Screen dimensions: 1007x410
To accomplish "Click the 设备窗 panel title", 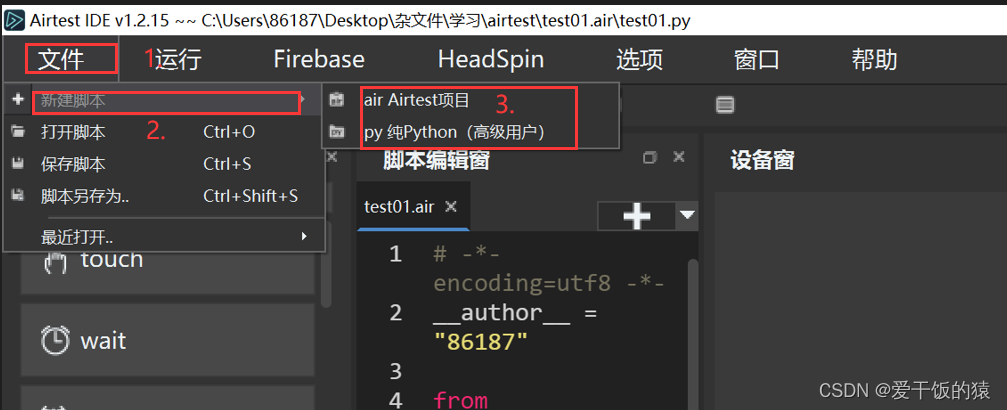I will tap(762, 160).
